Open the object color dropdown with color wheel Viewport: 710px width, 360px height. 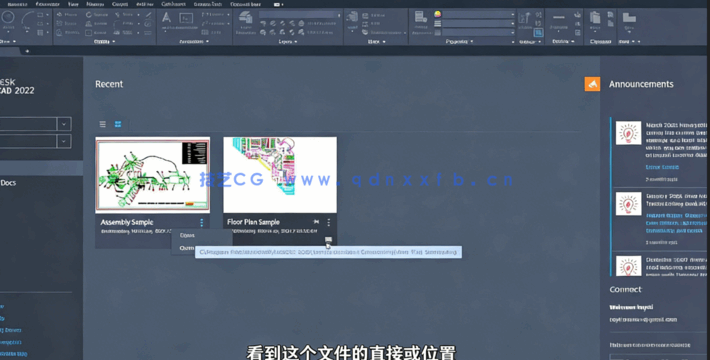click(479, 14)
